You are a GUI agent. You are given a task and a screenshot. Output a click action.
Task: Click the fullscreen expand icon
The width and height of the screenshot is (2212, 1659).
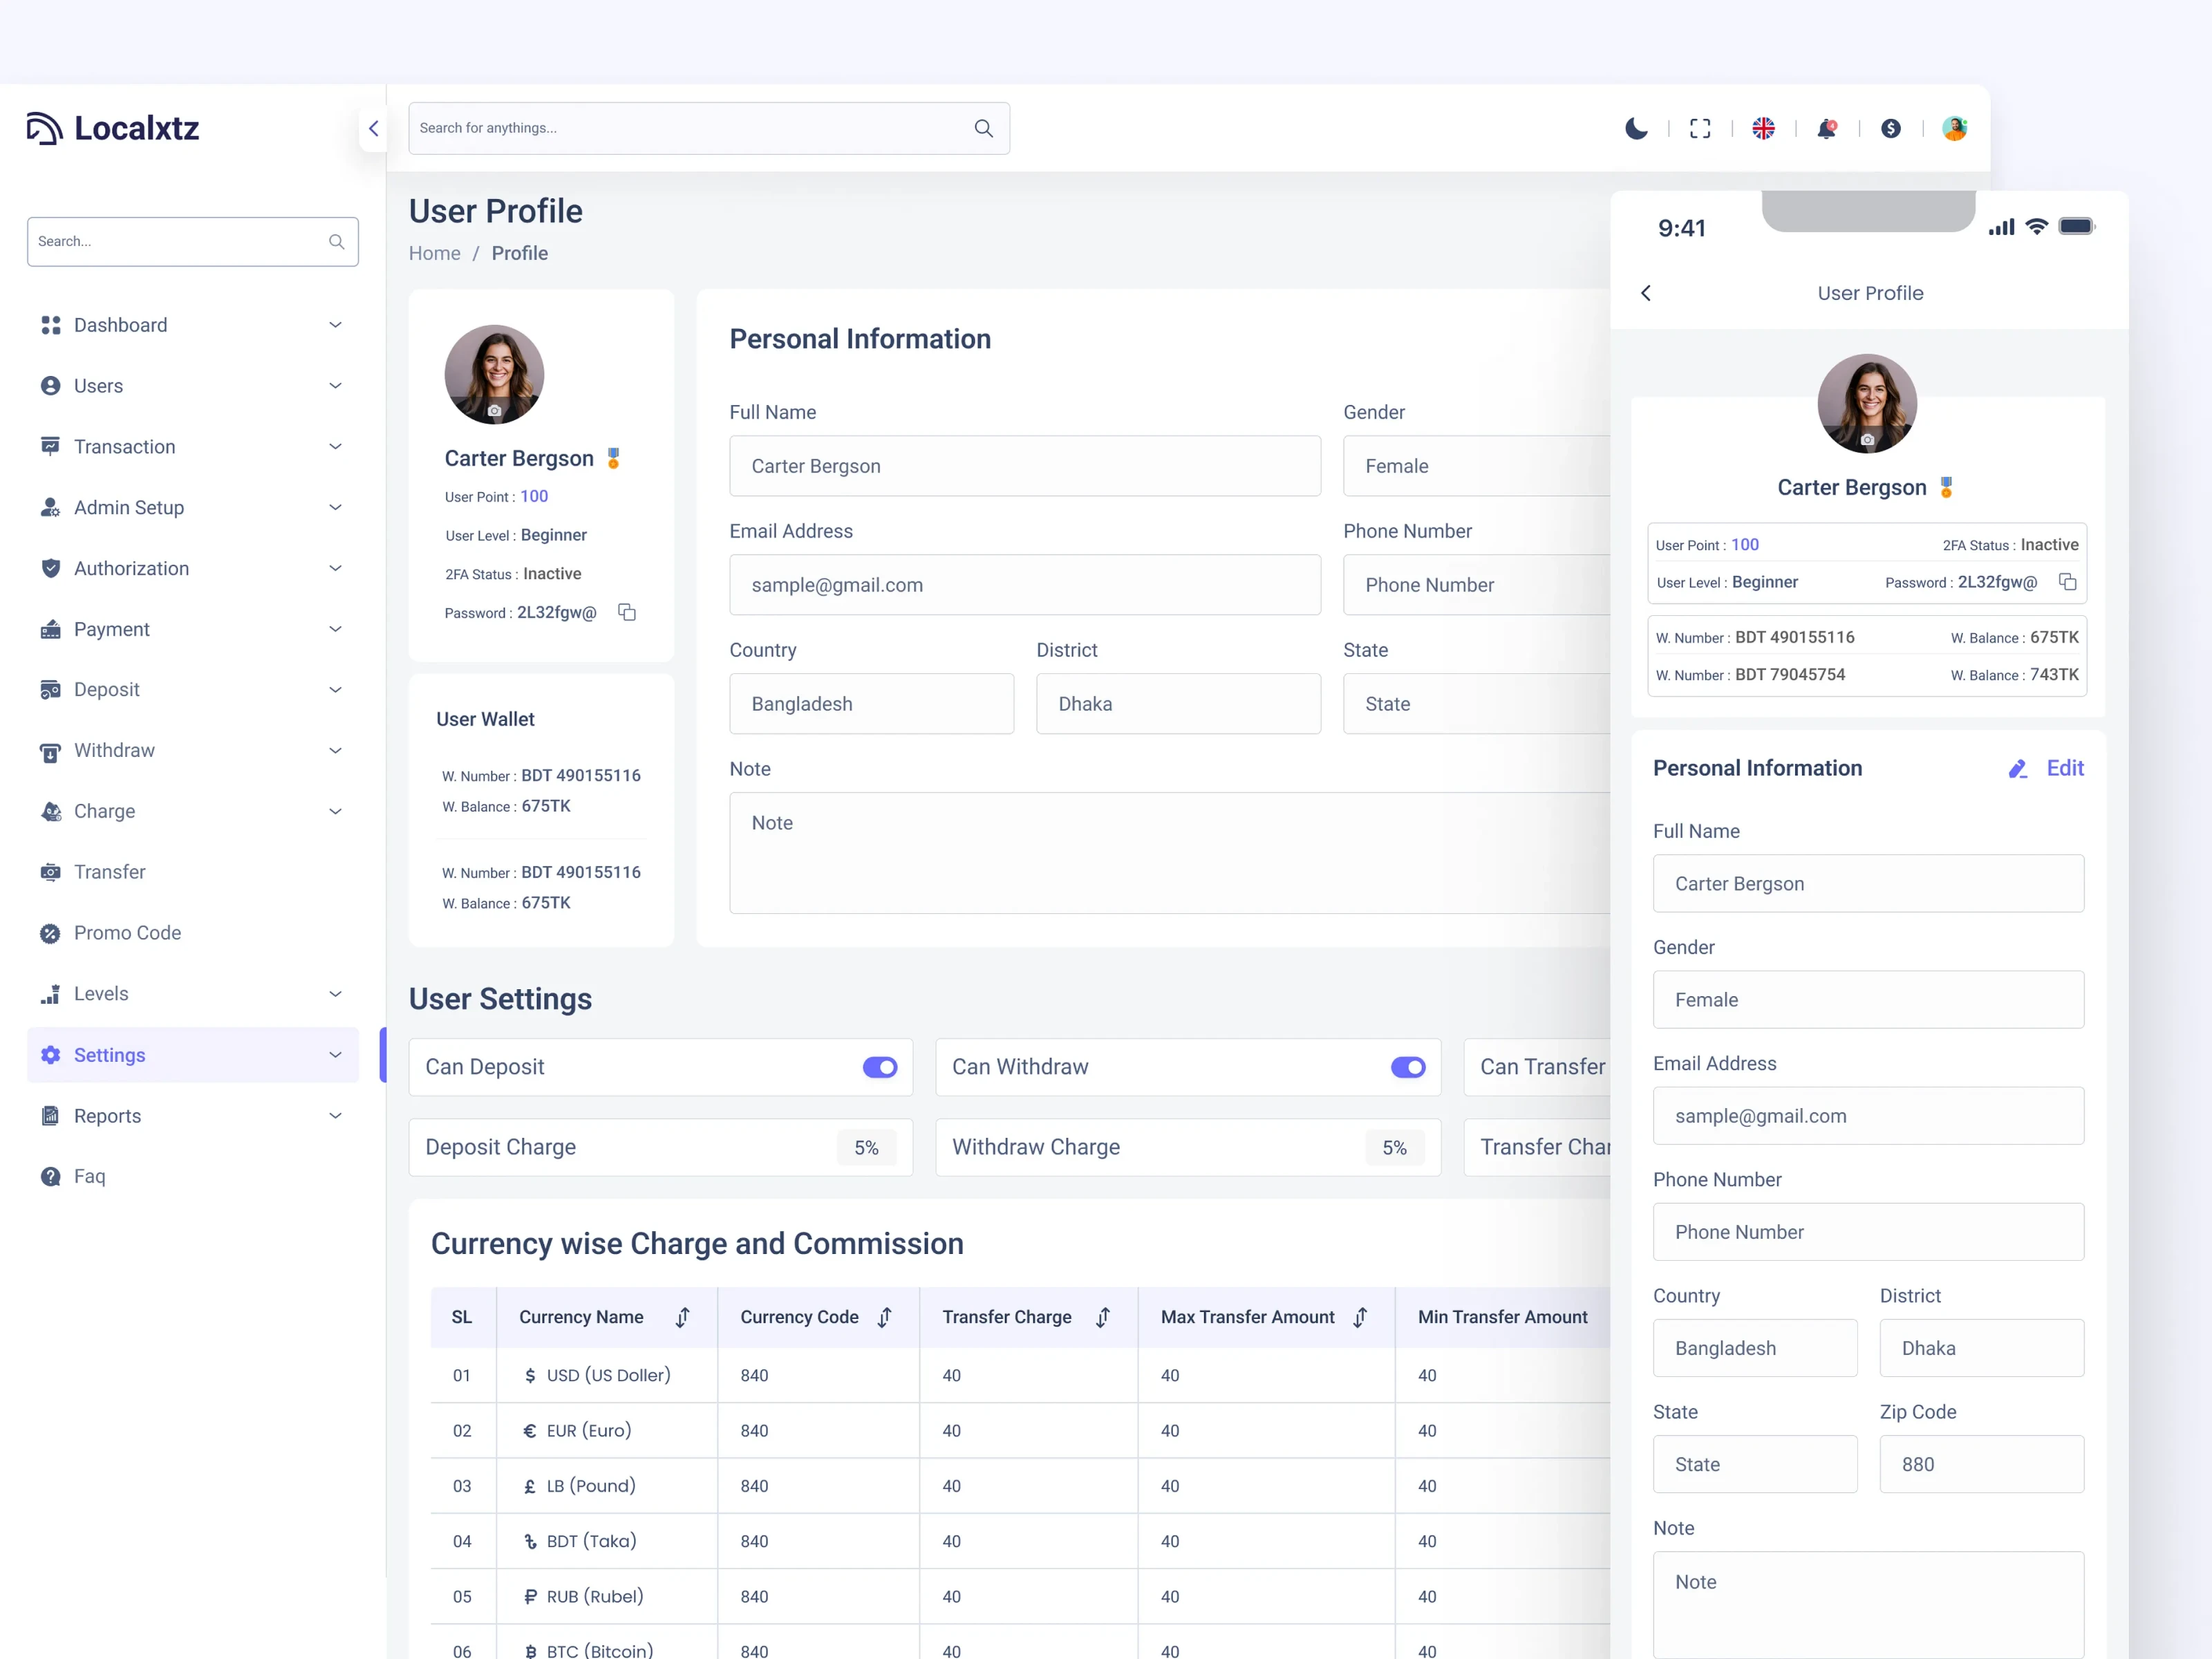click(1700, 128)
